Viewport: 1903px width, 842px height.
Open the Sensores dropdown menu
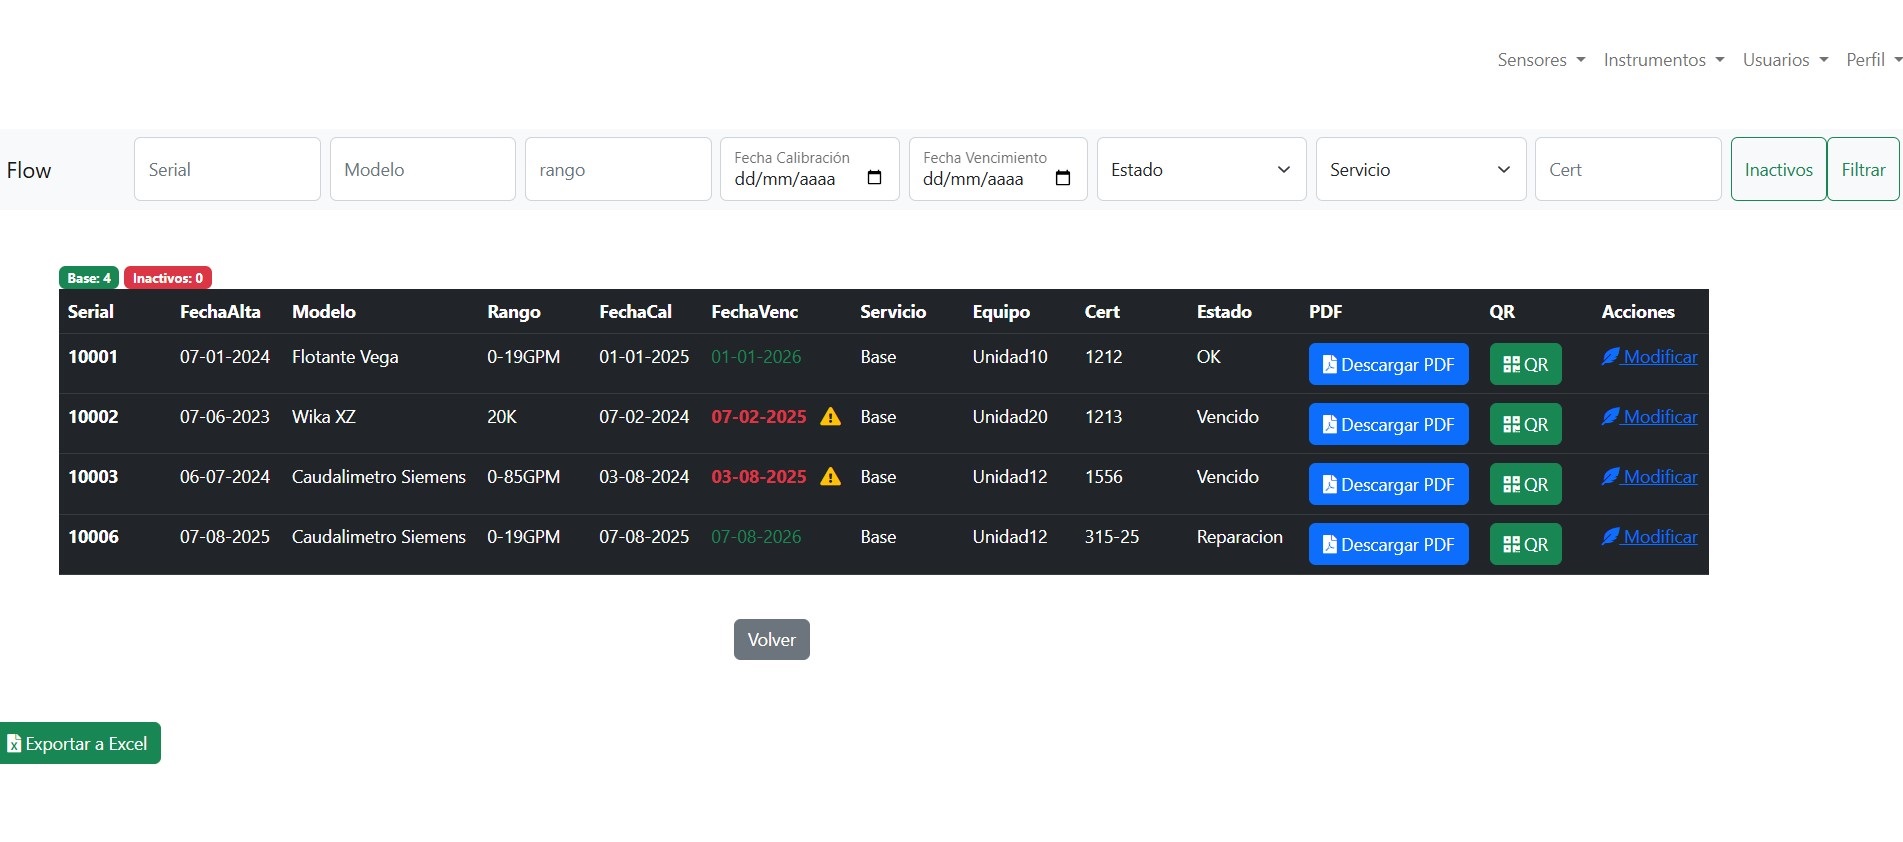point(1541,60)
